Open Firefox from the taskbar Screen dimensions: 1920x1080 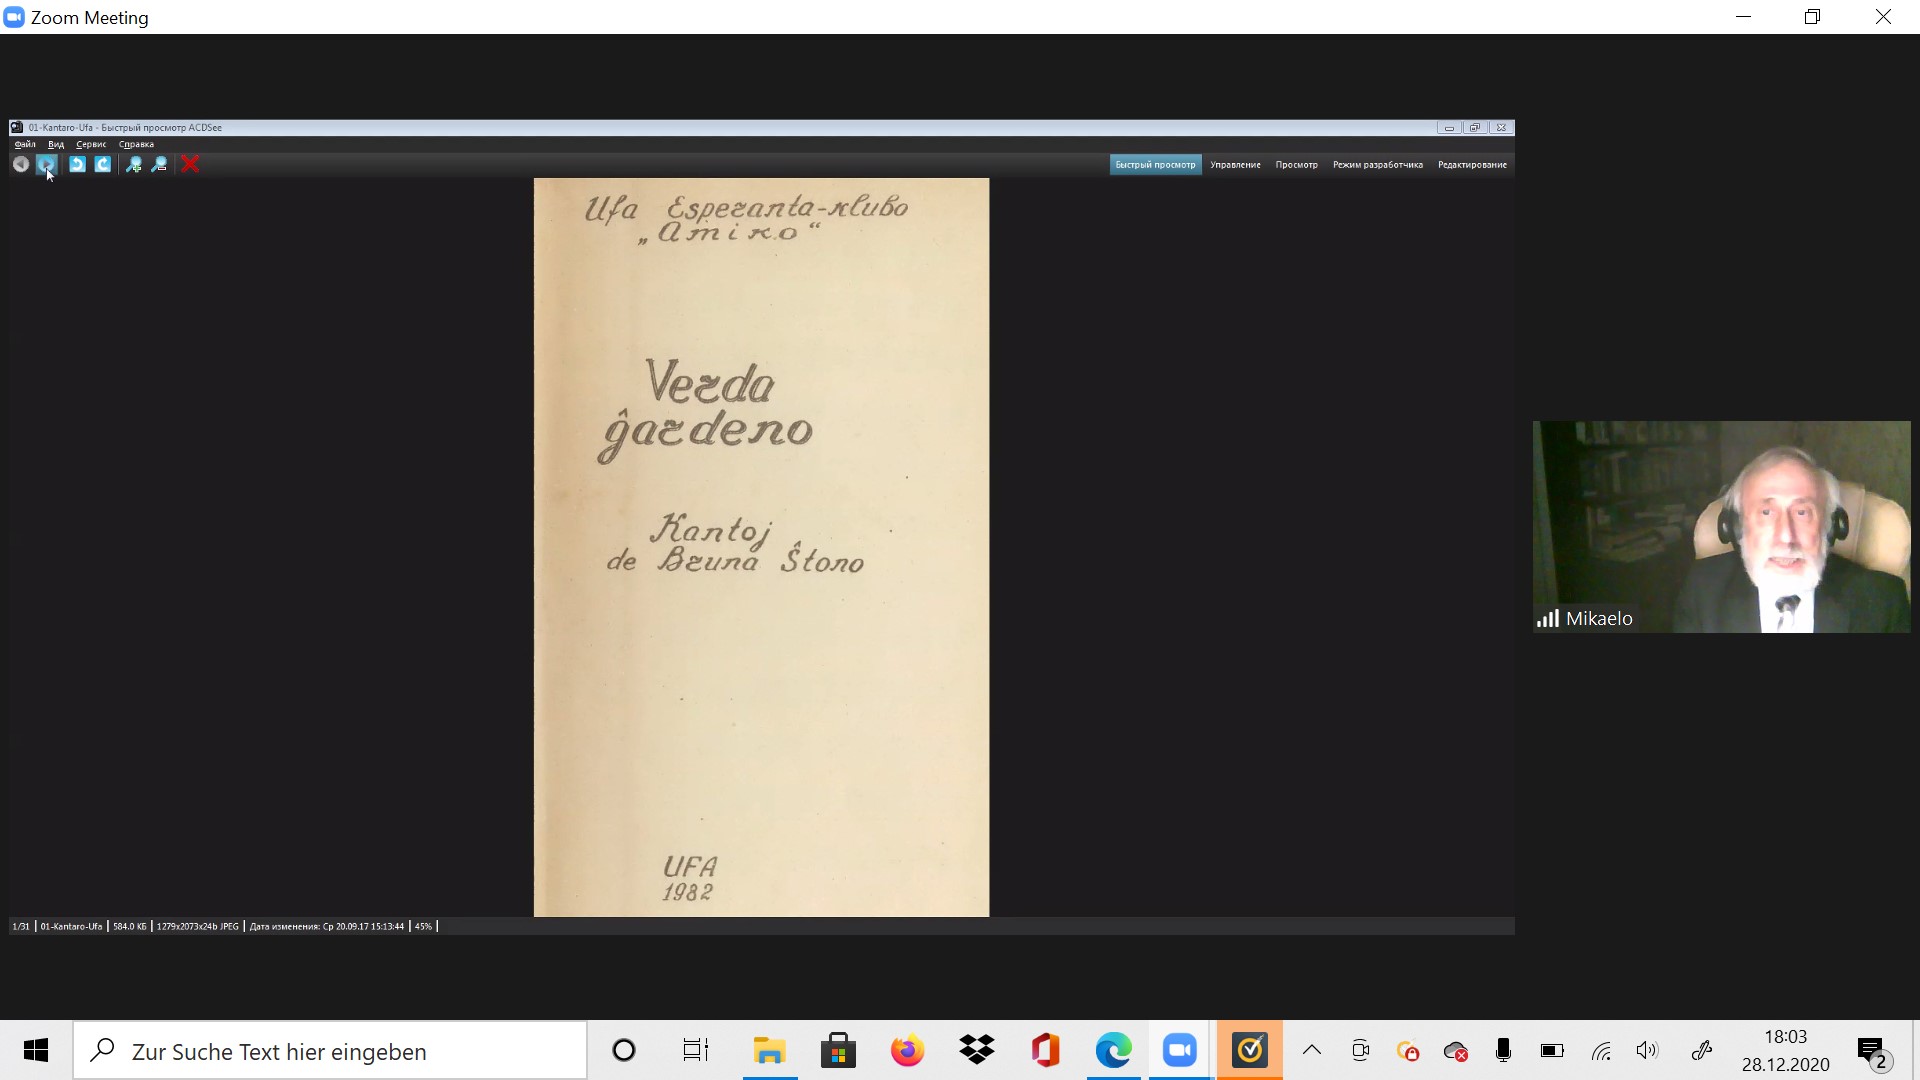pos(907,1051)
